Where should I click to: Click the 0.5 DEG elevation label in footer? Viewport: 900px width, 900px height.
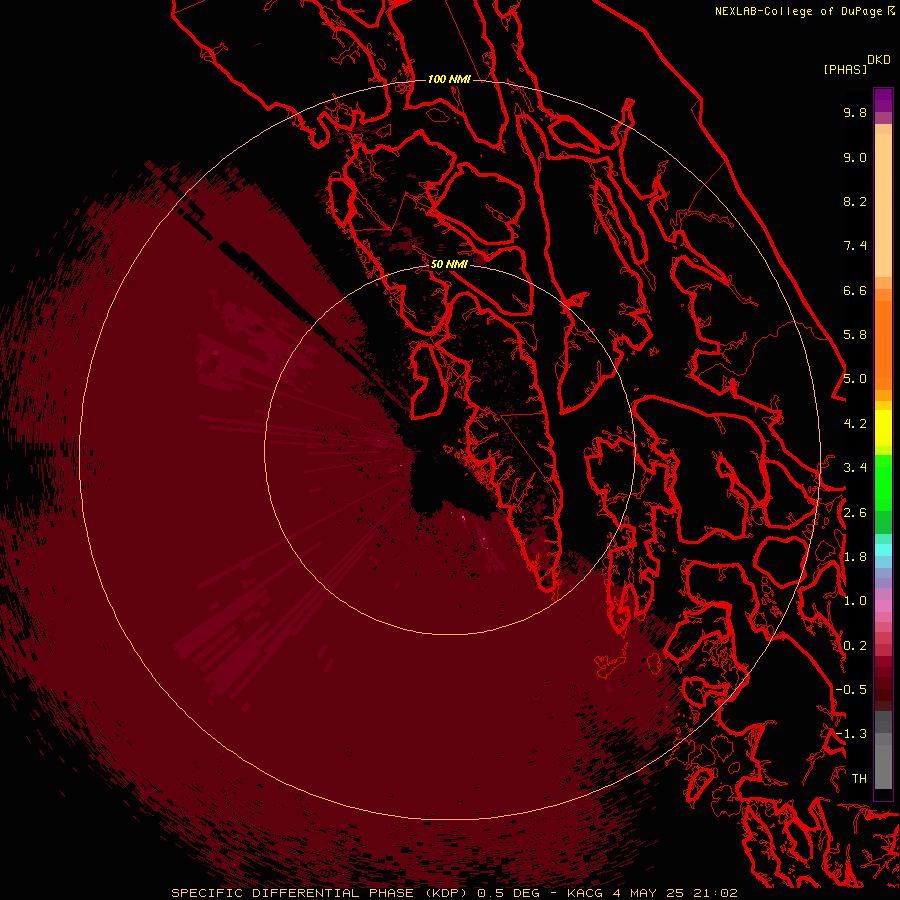[x=509, y=893]
